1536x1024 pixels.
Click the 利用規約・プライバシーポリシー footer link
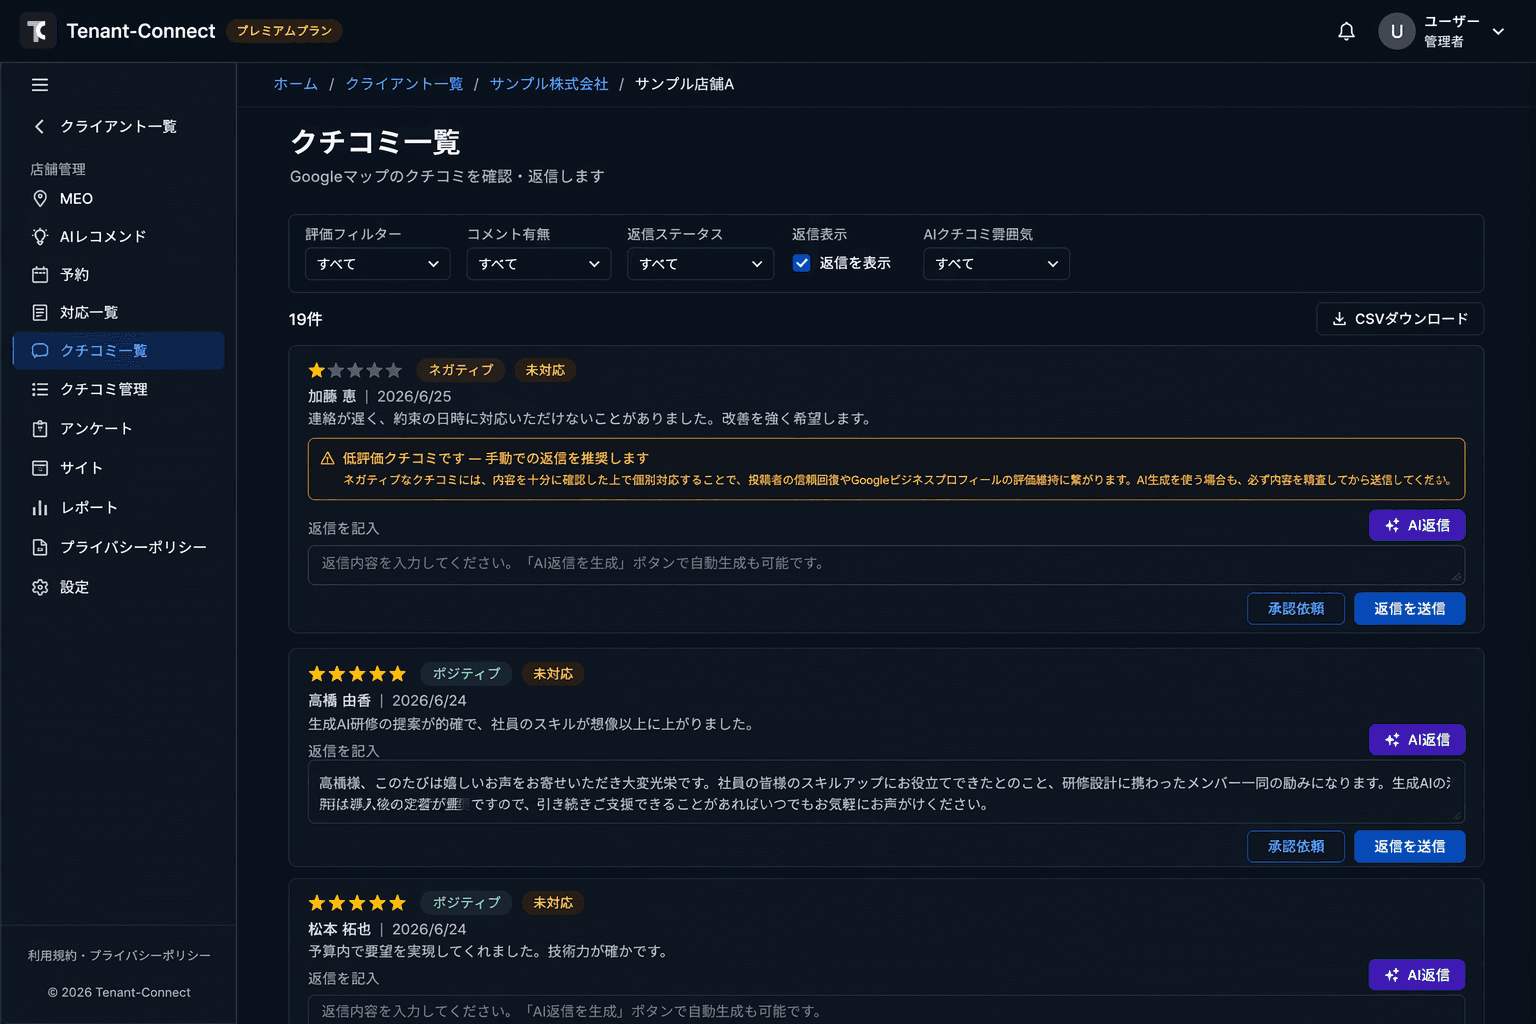119,956
